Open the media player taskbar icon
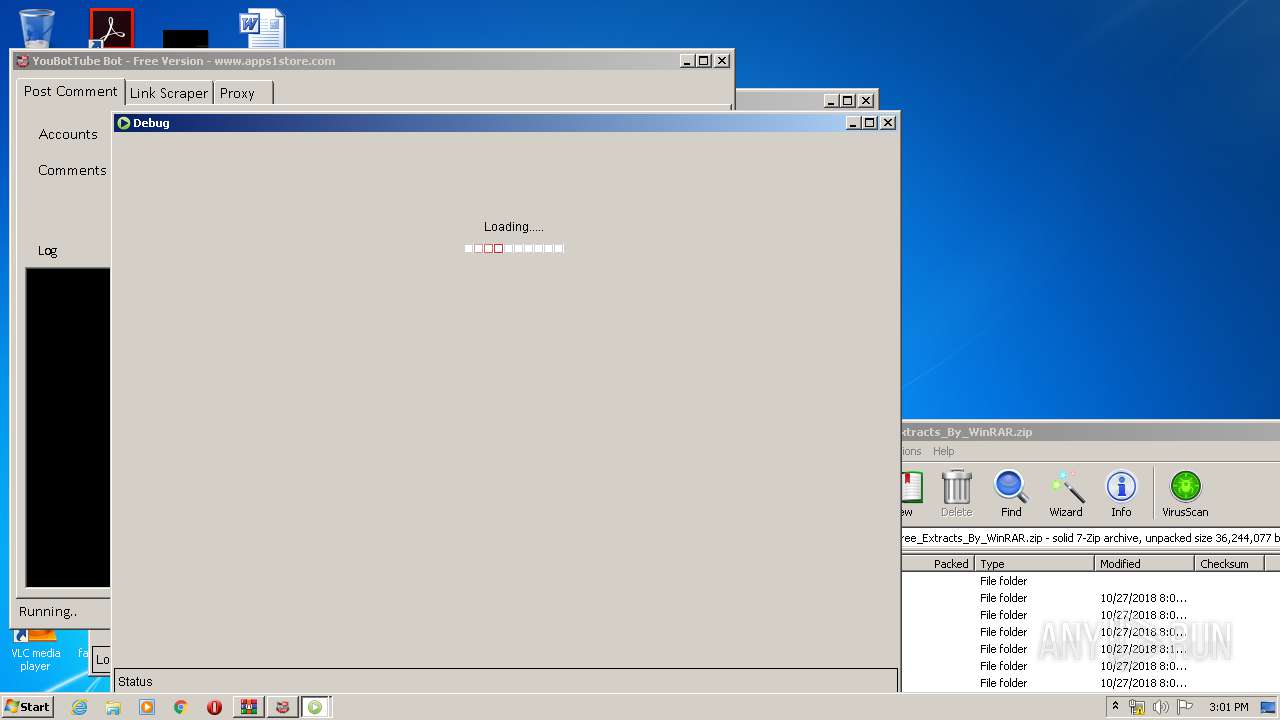1280x720 pixels. click(x=147, y=707)
